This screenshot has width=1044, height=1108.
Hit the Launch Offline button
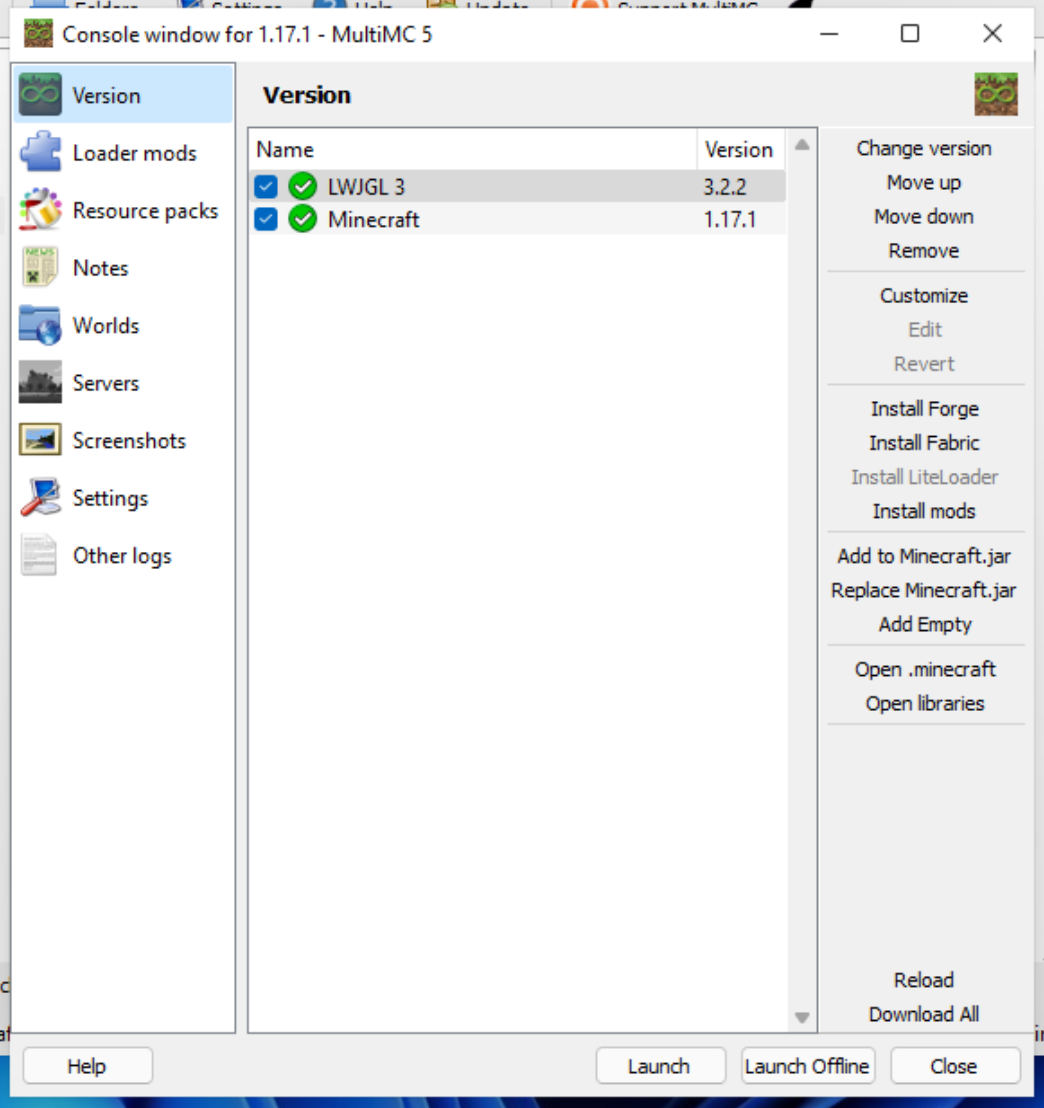(x=807, y=1066)
